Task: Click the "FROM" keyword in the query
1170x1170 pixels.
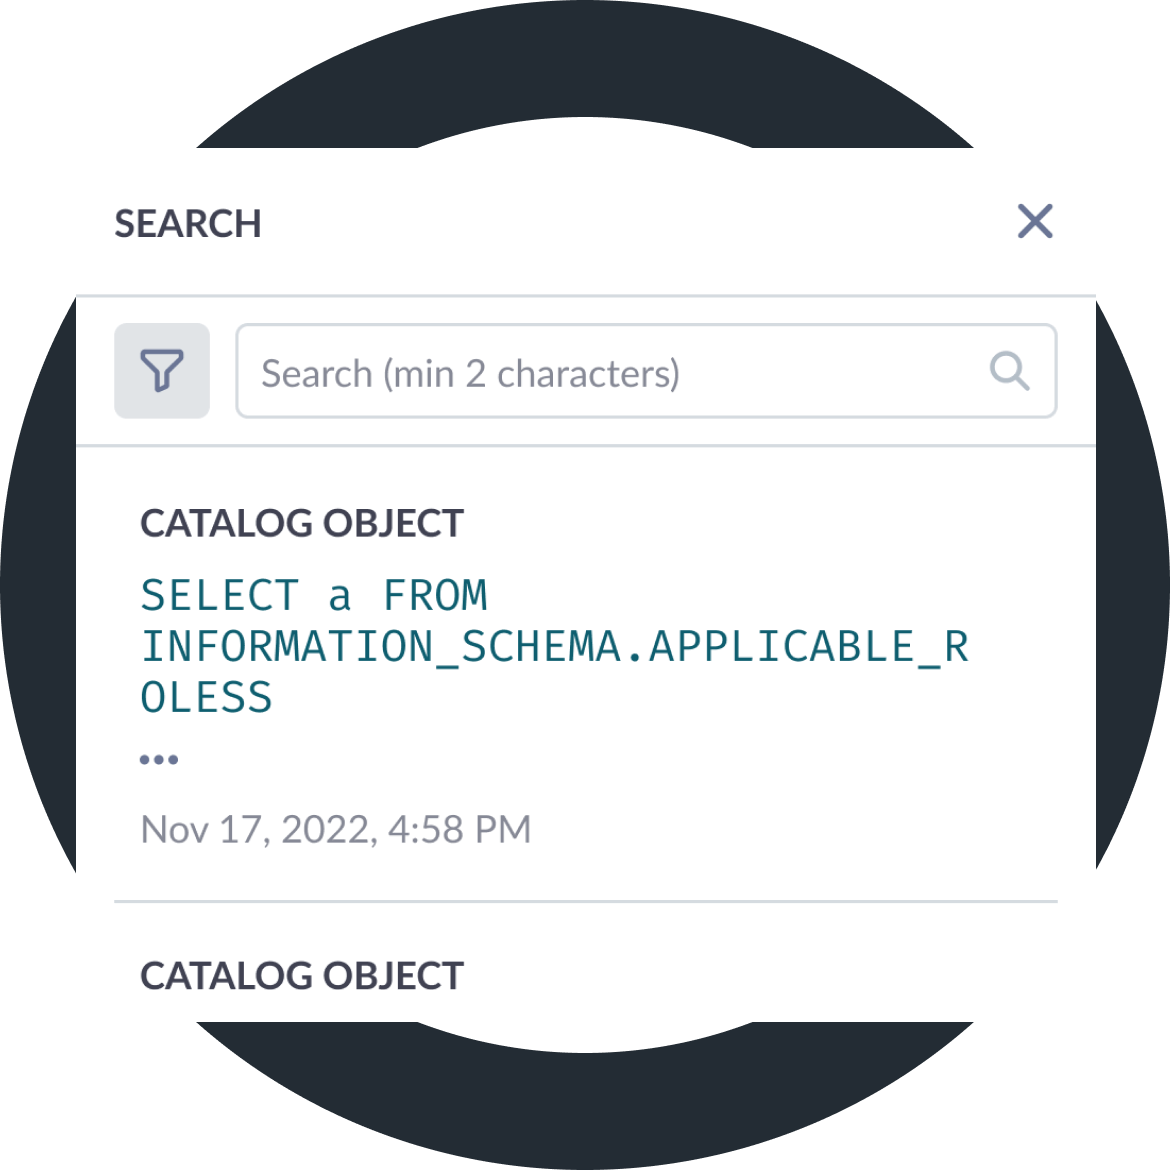Action: click(435, 596)
